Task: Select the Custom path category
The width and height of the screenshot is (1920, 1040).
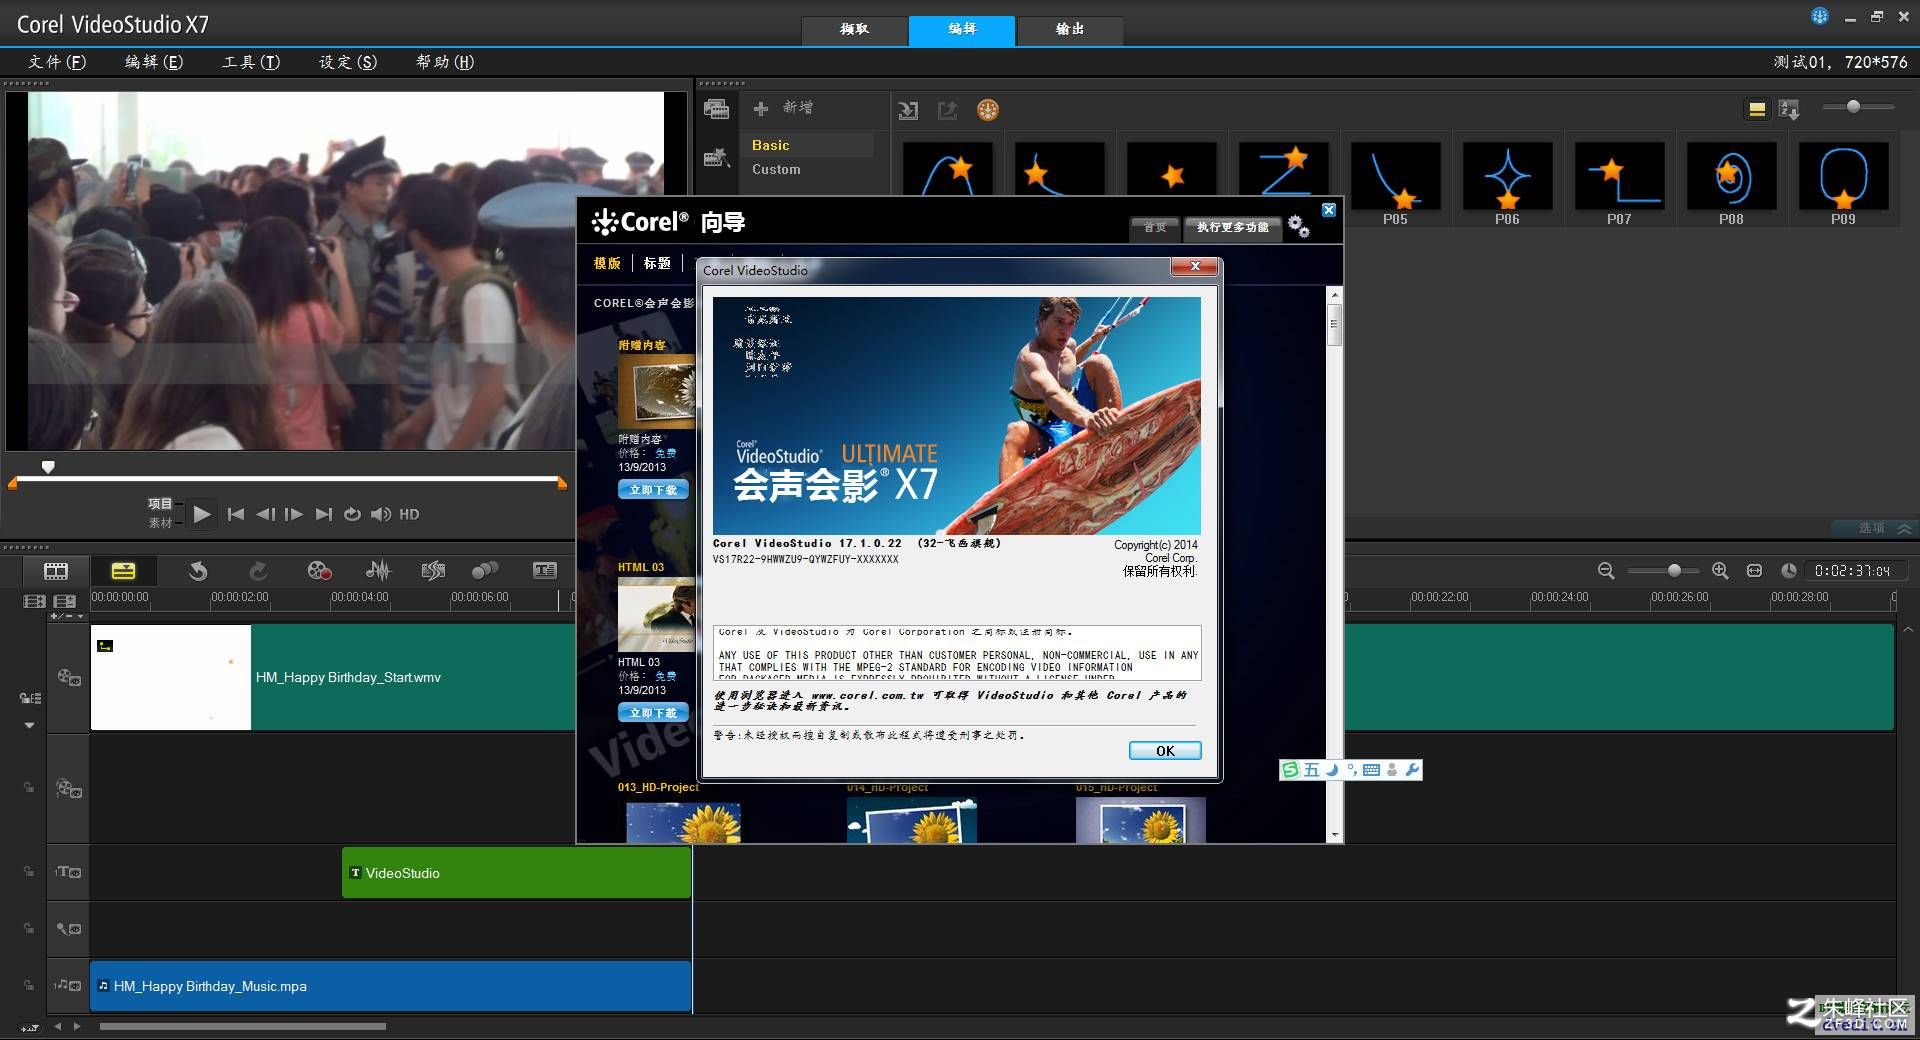Action: [776, 170]
